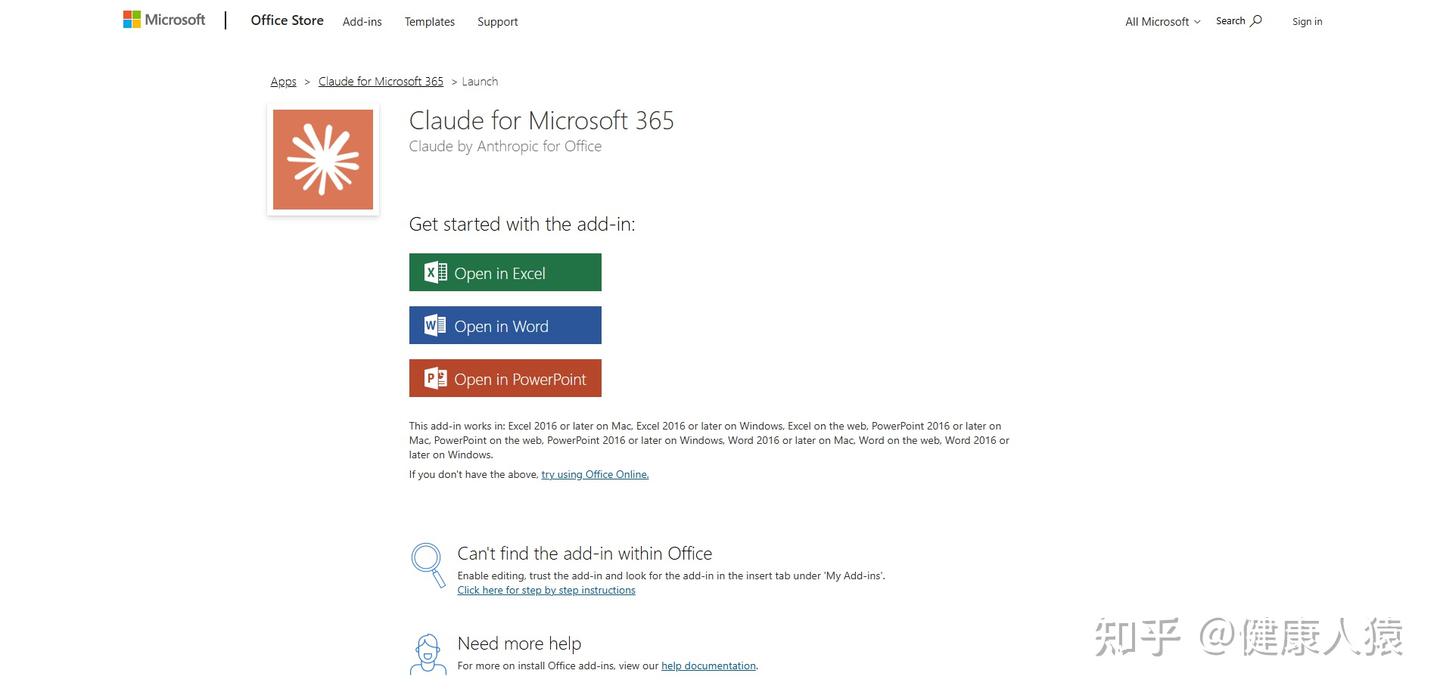Click the magnifying glass icon beside Can't find
This screenshot has width=1440, height=695.
(428, 565)
